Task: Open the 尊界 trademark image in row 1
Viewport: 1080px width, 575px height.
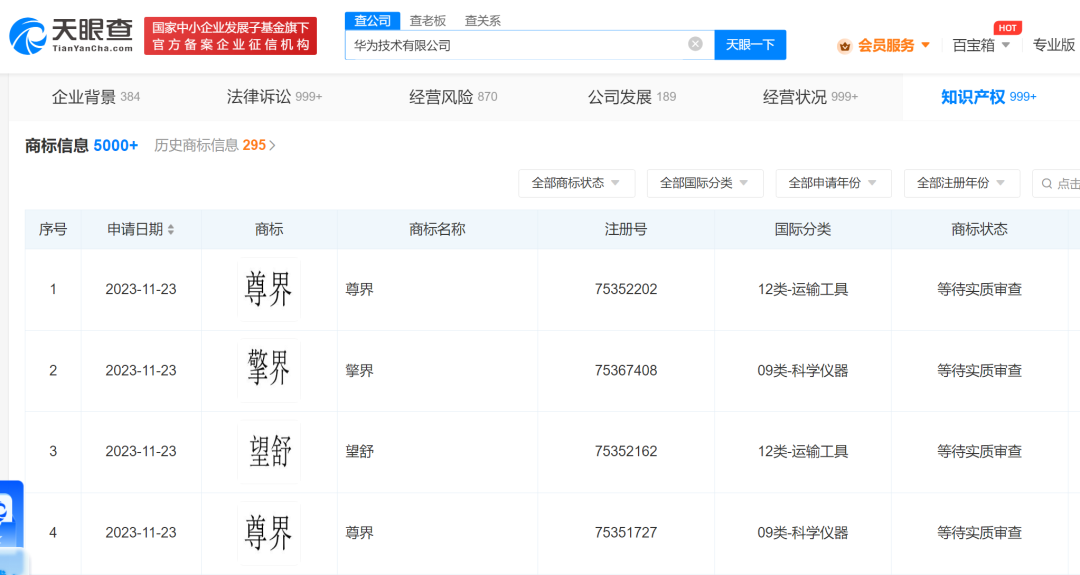Action: (269, 289)
